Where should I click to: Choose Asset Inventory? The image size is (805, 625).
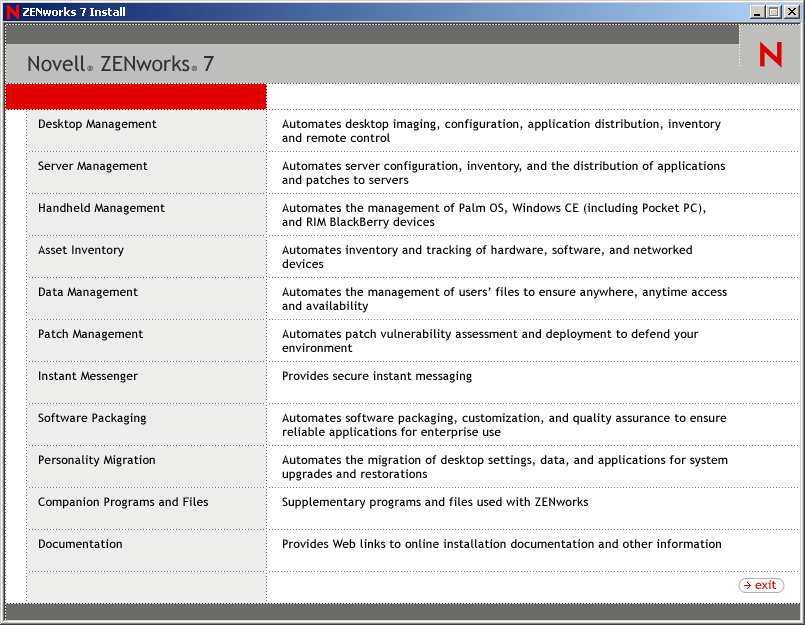tap(80, 250)
